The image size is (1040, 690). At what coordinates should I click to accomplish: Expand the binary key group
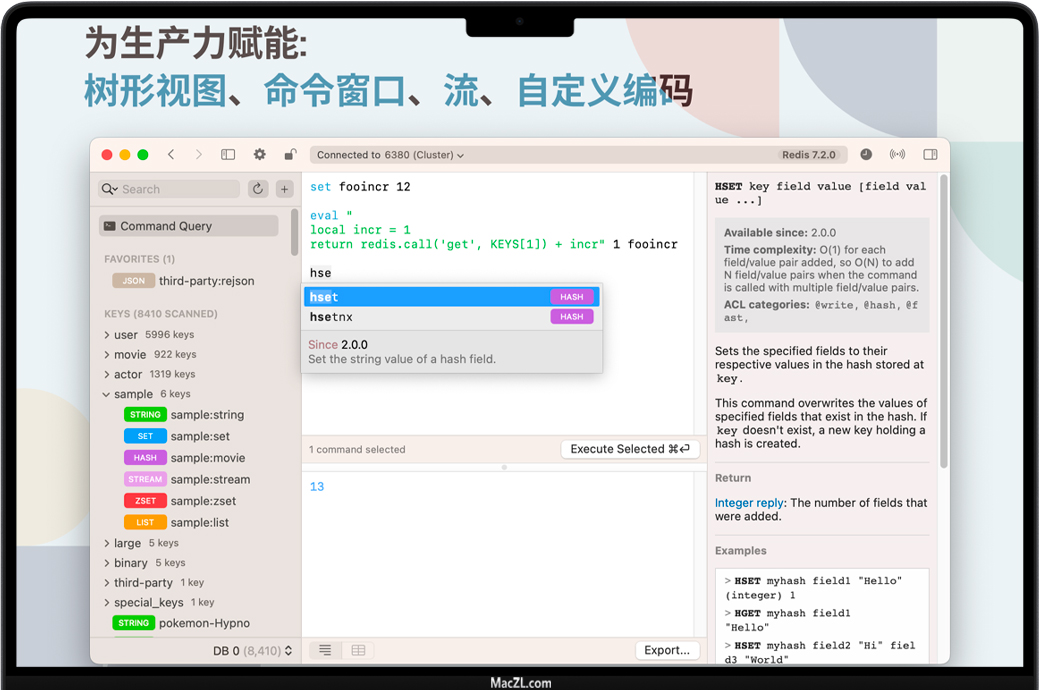pos(106,563)
